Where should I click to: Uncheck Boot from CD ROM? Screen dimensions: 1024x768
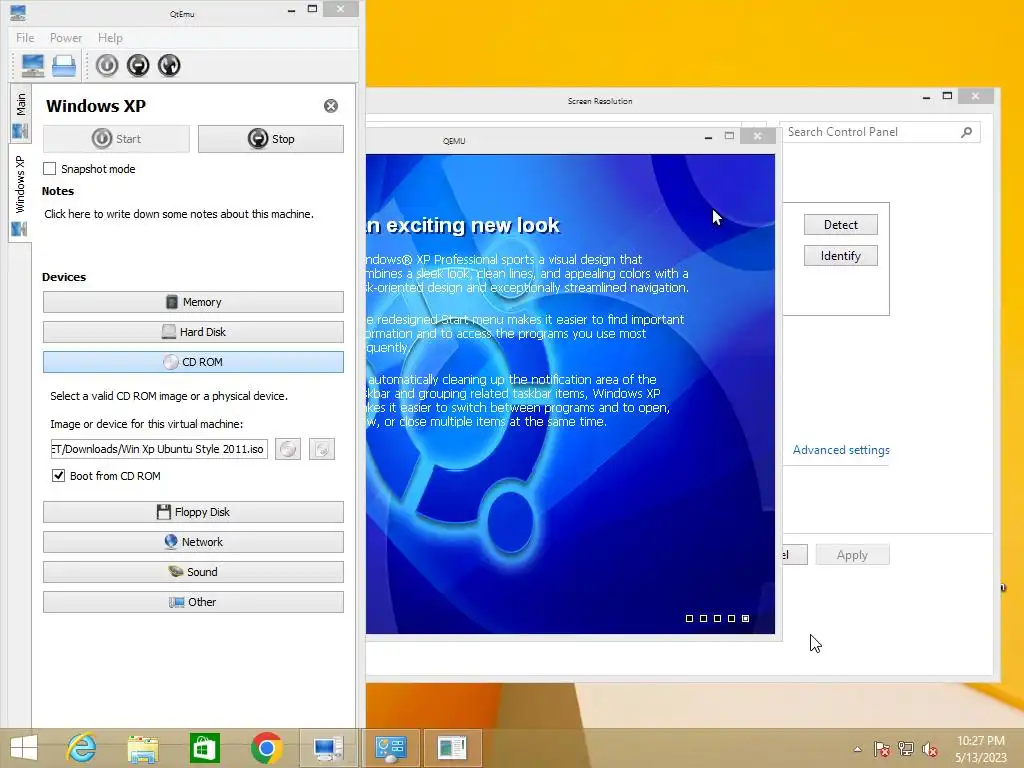coord(59,475)
